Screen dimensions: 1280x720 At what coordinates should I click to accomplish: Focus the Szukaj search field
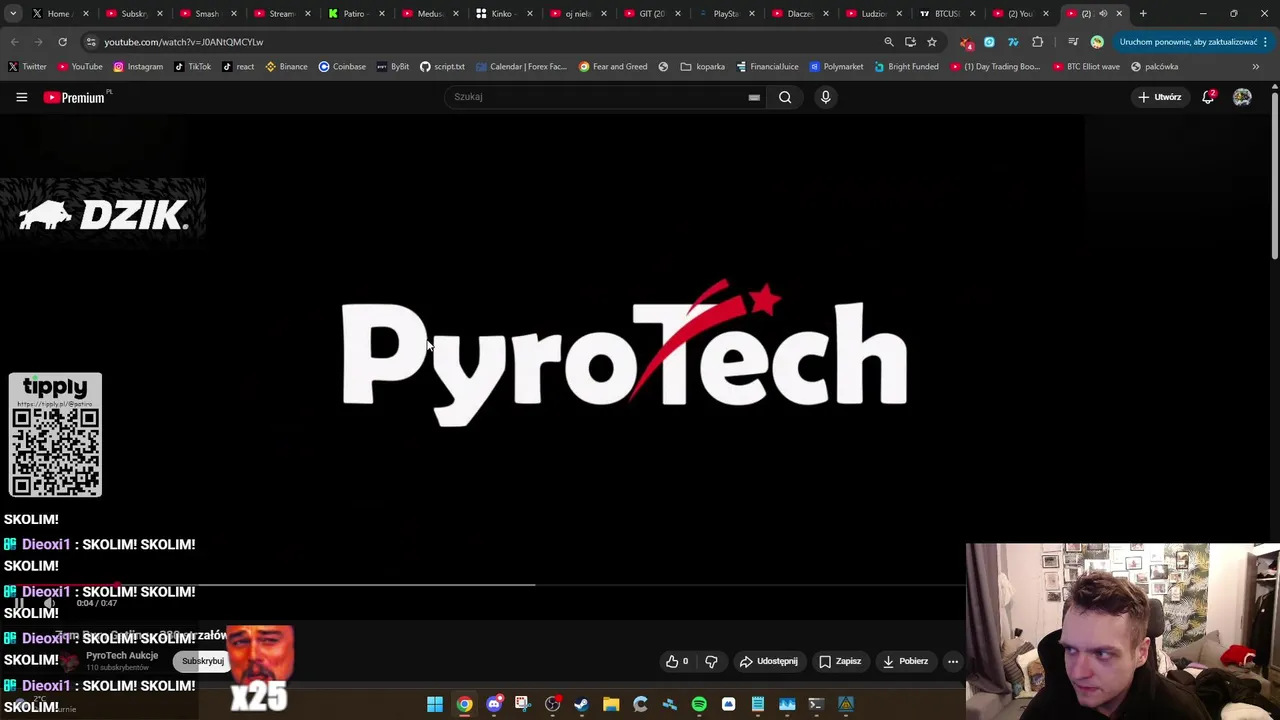(x=595, y=97)
